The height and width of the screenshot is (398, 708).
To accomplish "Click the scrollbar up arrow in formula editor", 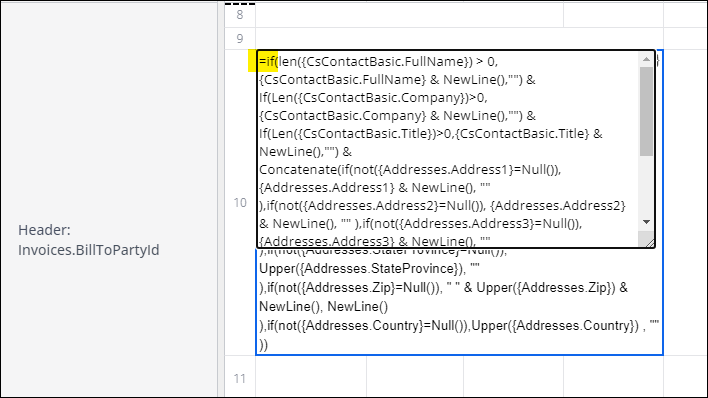I will coord(646,59).
